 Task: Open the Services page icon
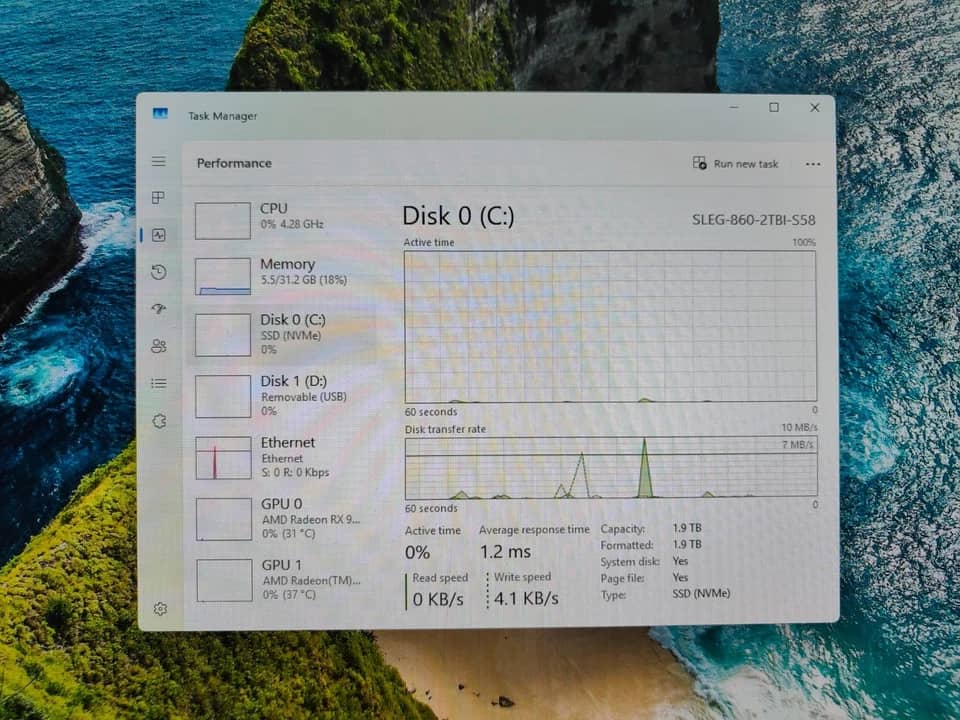coord(159,421)
